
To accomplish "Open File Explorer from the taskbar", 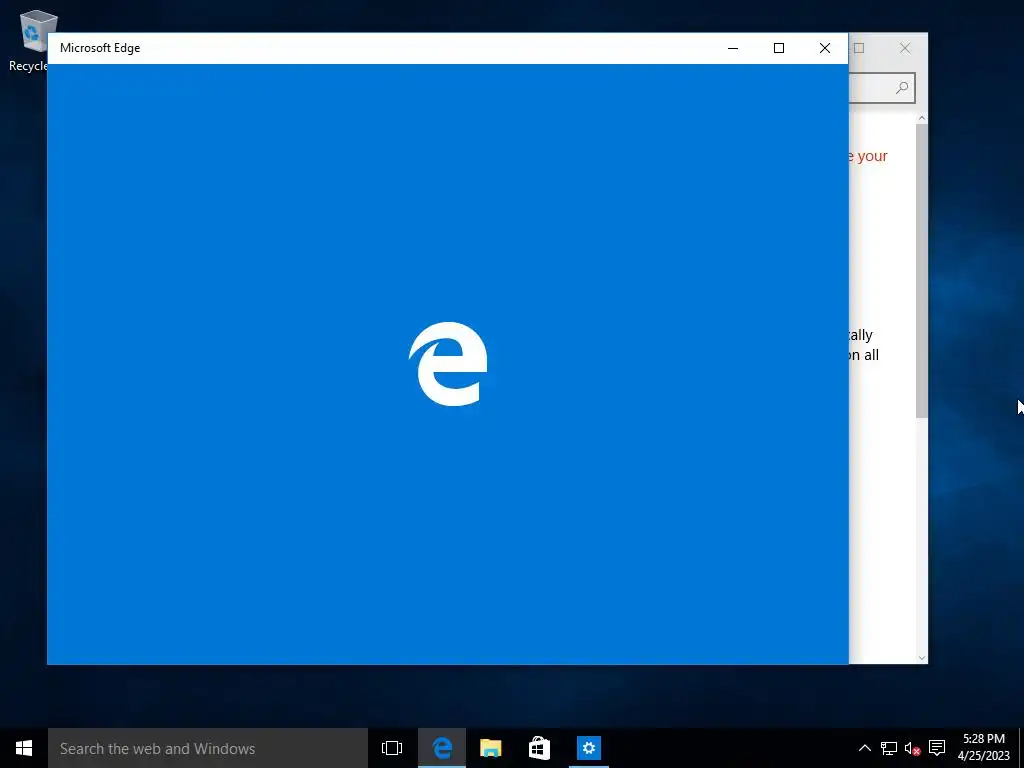I will coord(490,748).
